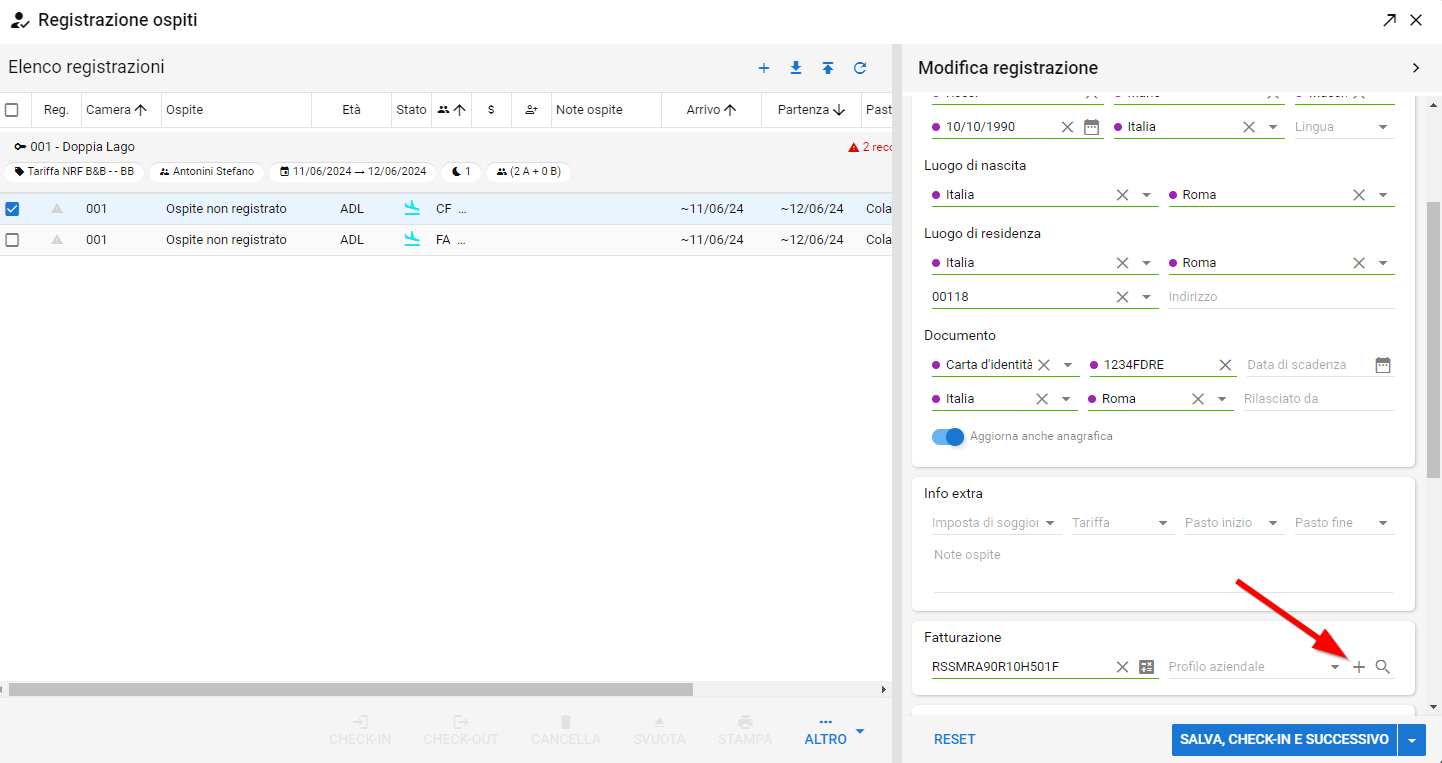This screenshot has width=1442, height=763.
Task: Click the Rilasciato da input field
Action: point(1319,399)
